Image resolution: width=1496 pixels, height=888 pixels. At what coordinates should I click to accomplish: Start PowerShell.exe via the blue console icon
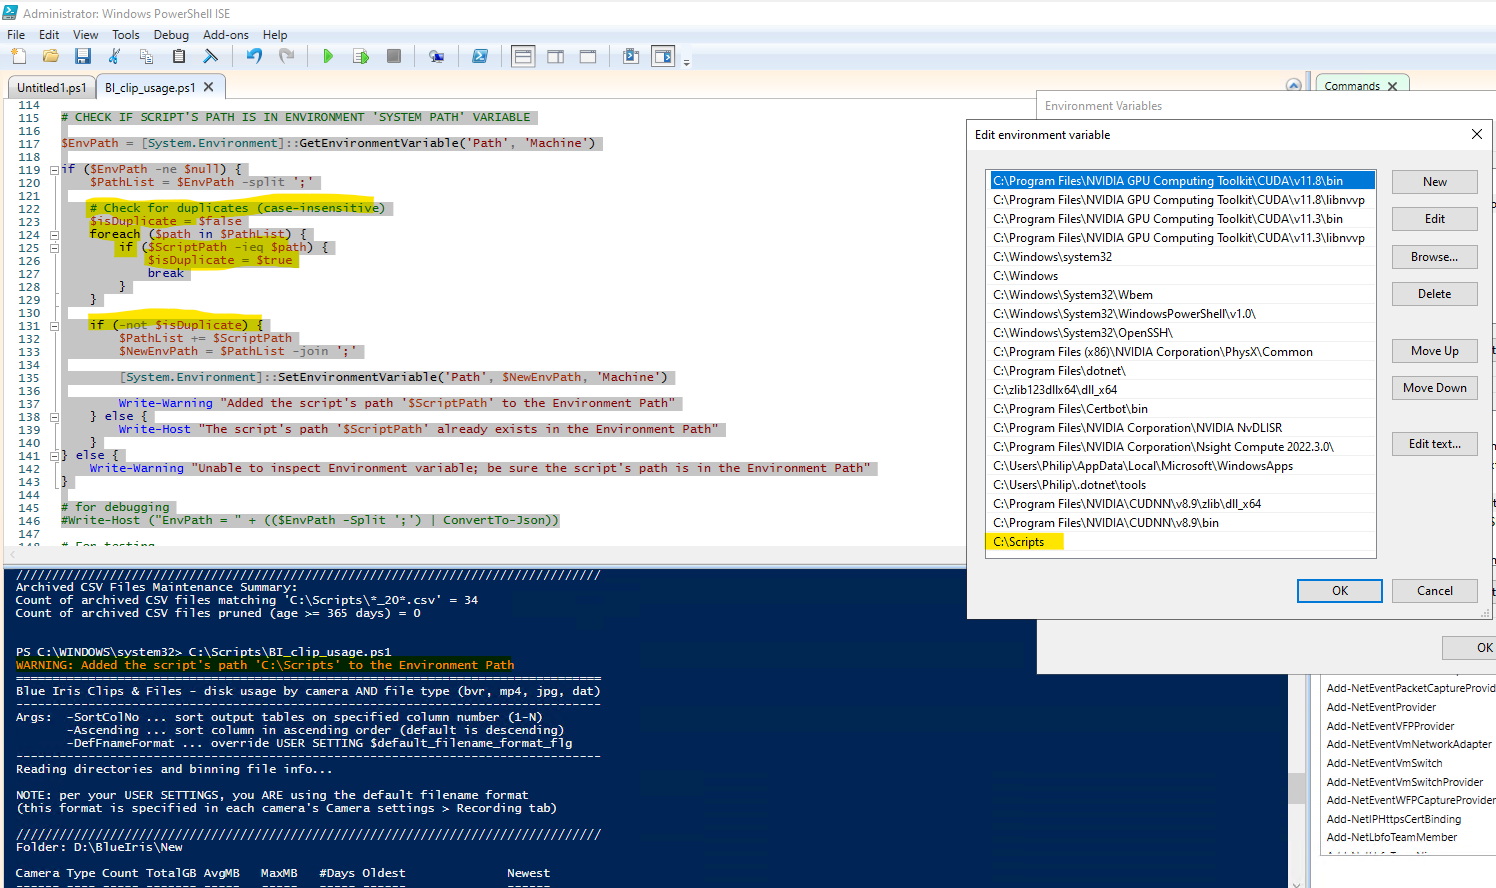[x=480, y=57]
